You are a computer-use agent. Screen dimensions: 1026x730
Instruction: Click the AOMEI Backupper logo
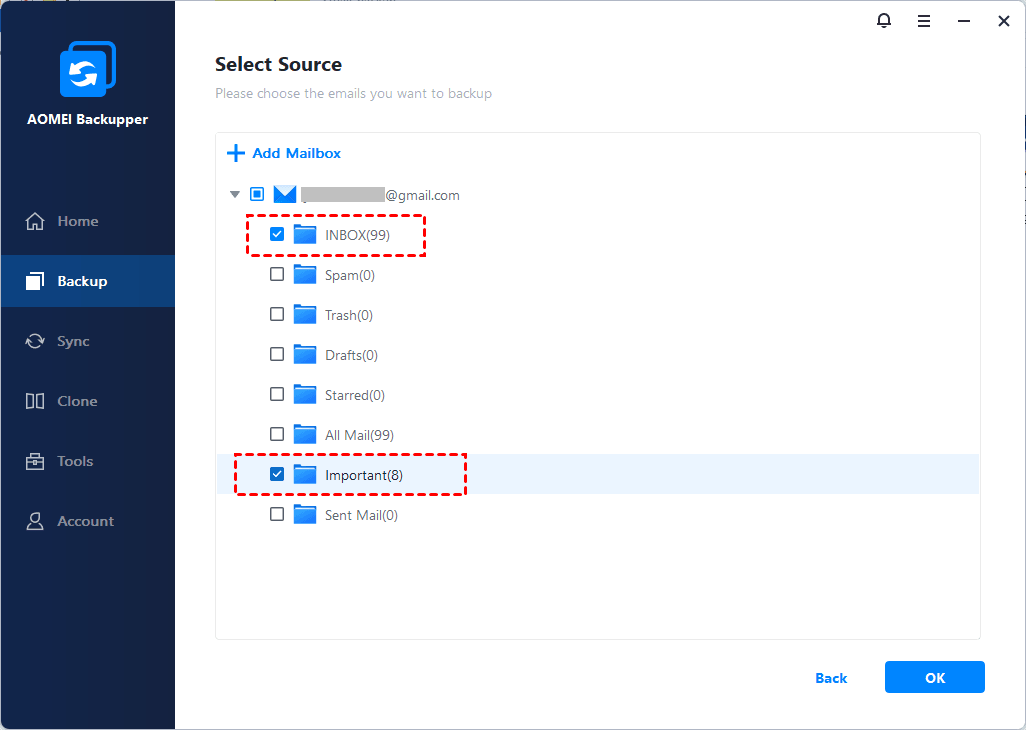pyautogui.click(x=88, y=69)
